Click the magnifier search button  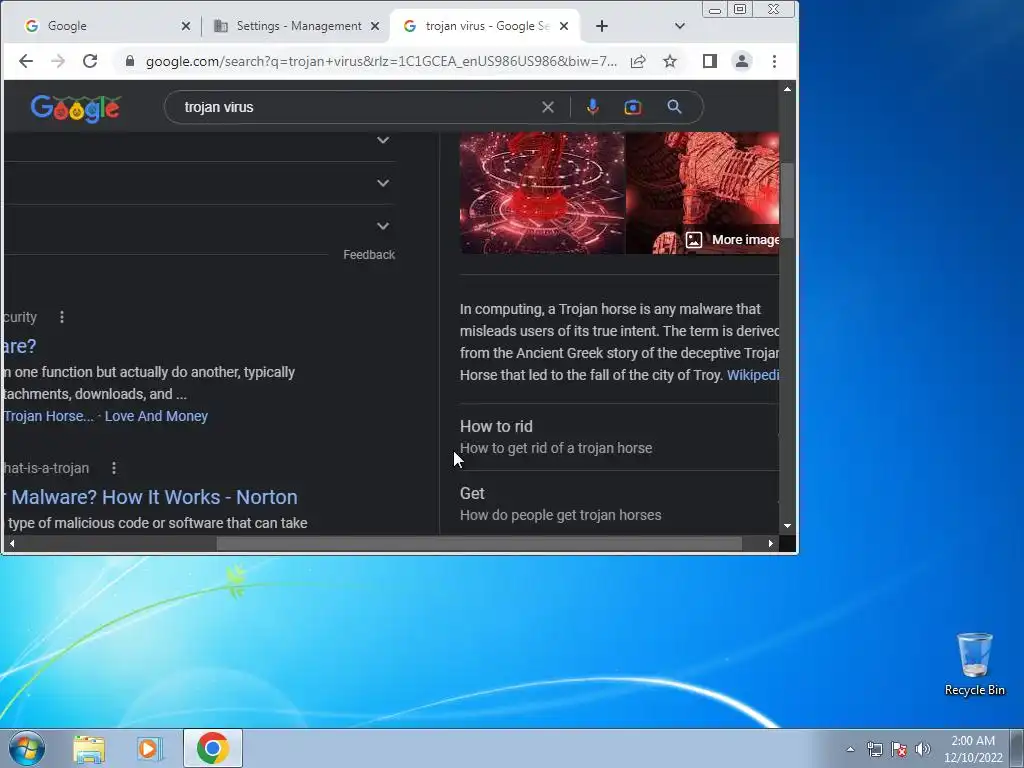pyautogui.click(x=675, y=107)
